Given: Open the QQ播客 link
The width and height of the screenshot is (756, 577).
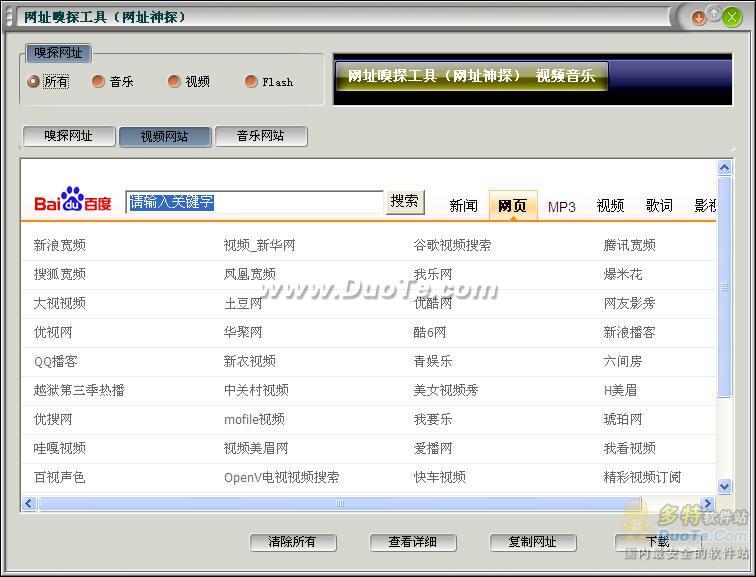Looking at the screenshot, I should click(56, 361).
